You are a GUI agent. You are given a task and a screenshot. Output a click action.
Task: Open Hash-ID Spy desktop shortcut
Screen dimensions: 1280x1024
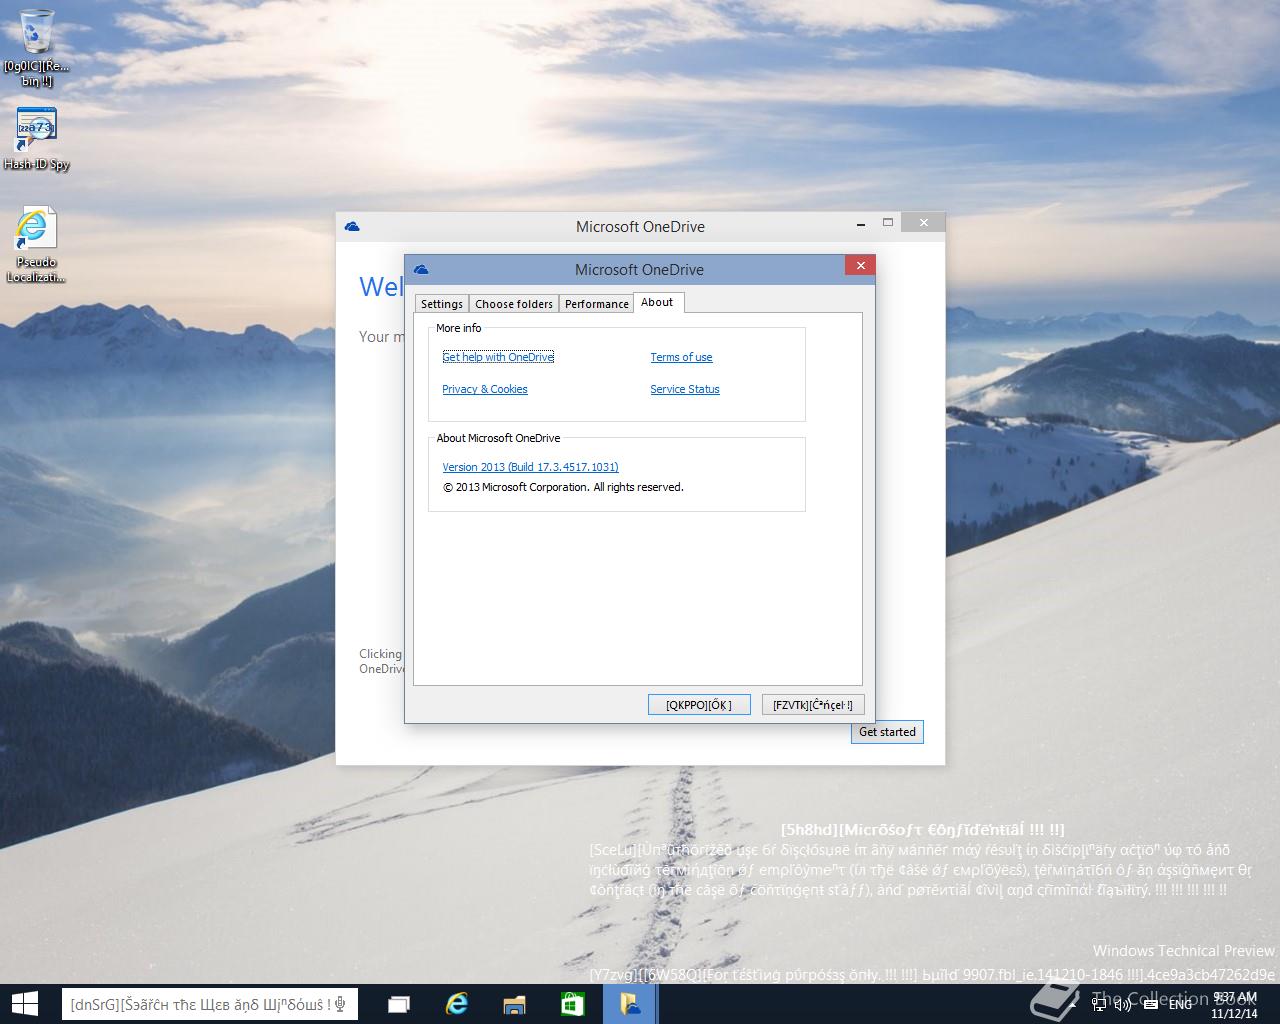pyautogui.click(x=37, y=139)
